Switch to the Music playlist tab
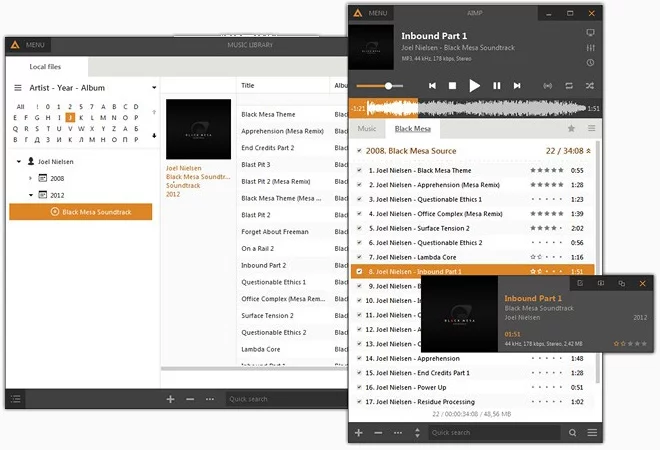The width and height of the screenshot is (660, 450). click(367, 129)
